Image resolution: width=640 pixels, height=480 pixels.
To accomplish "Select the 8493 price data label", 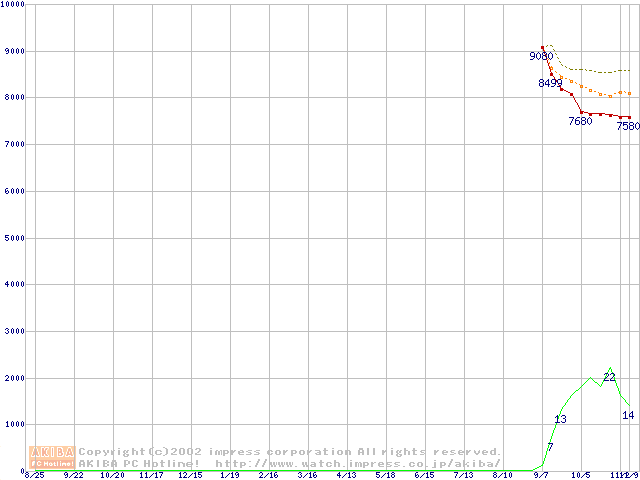I will 550,83.
